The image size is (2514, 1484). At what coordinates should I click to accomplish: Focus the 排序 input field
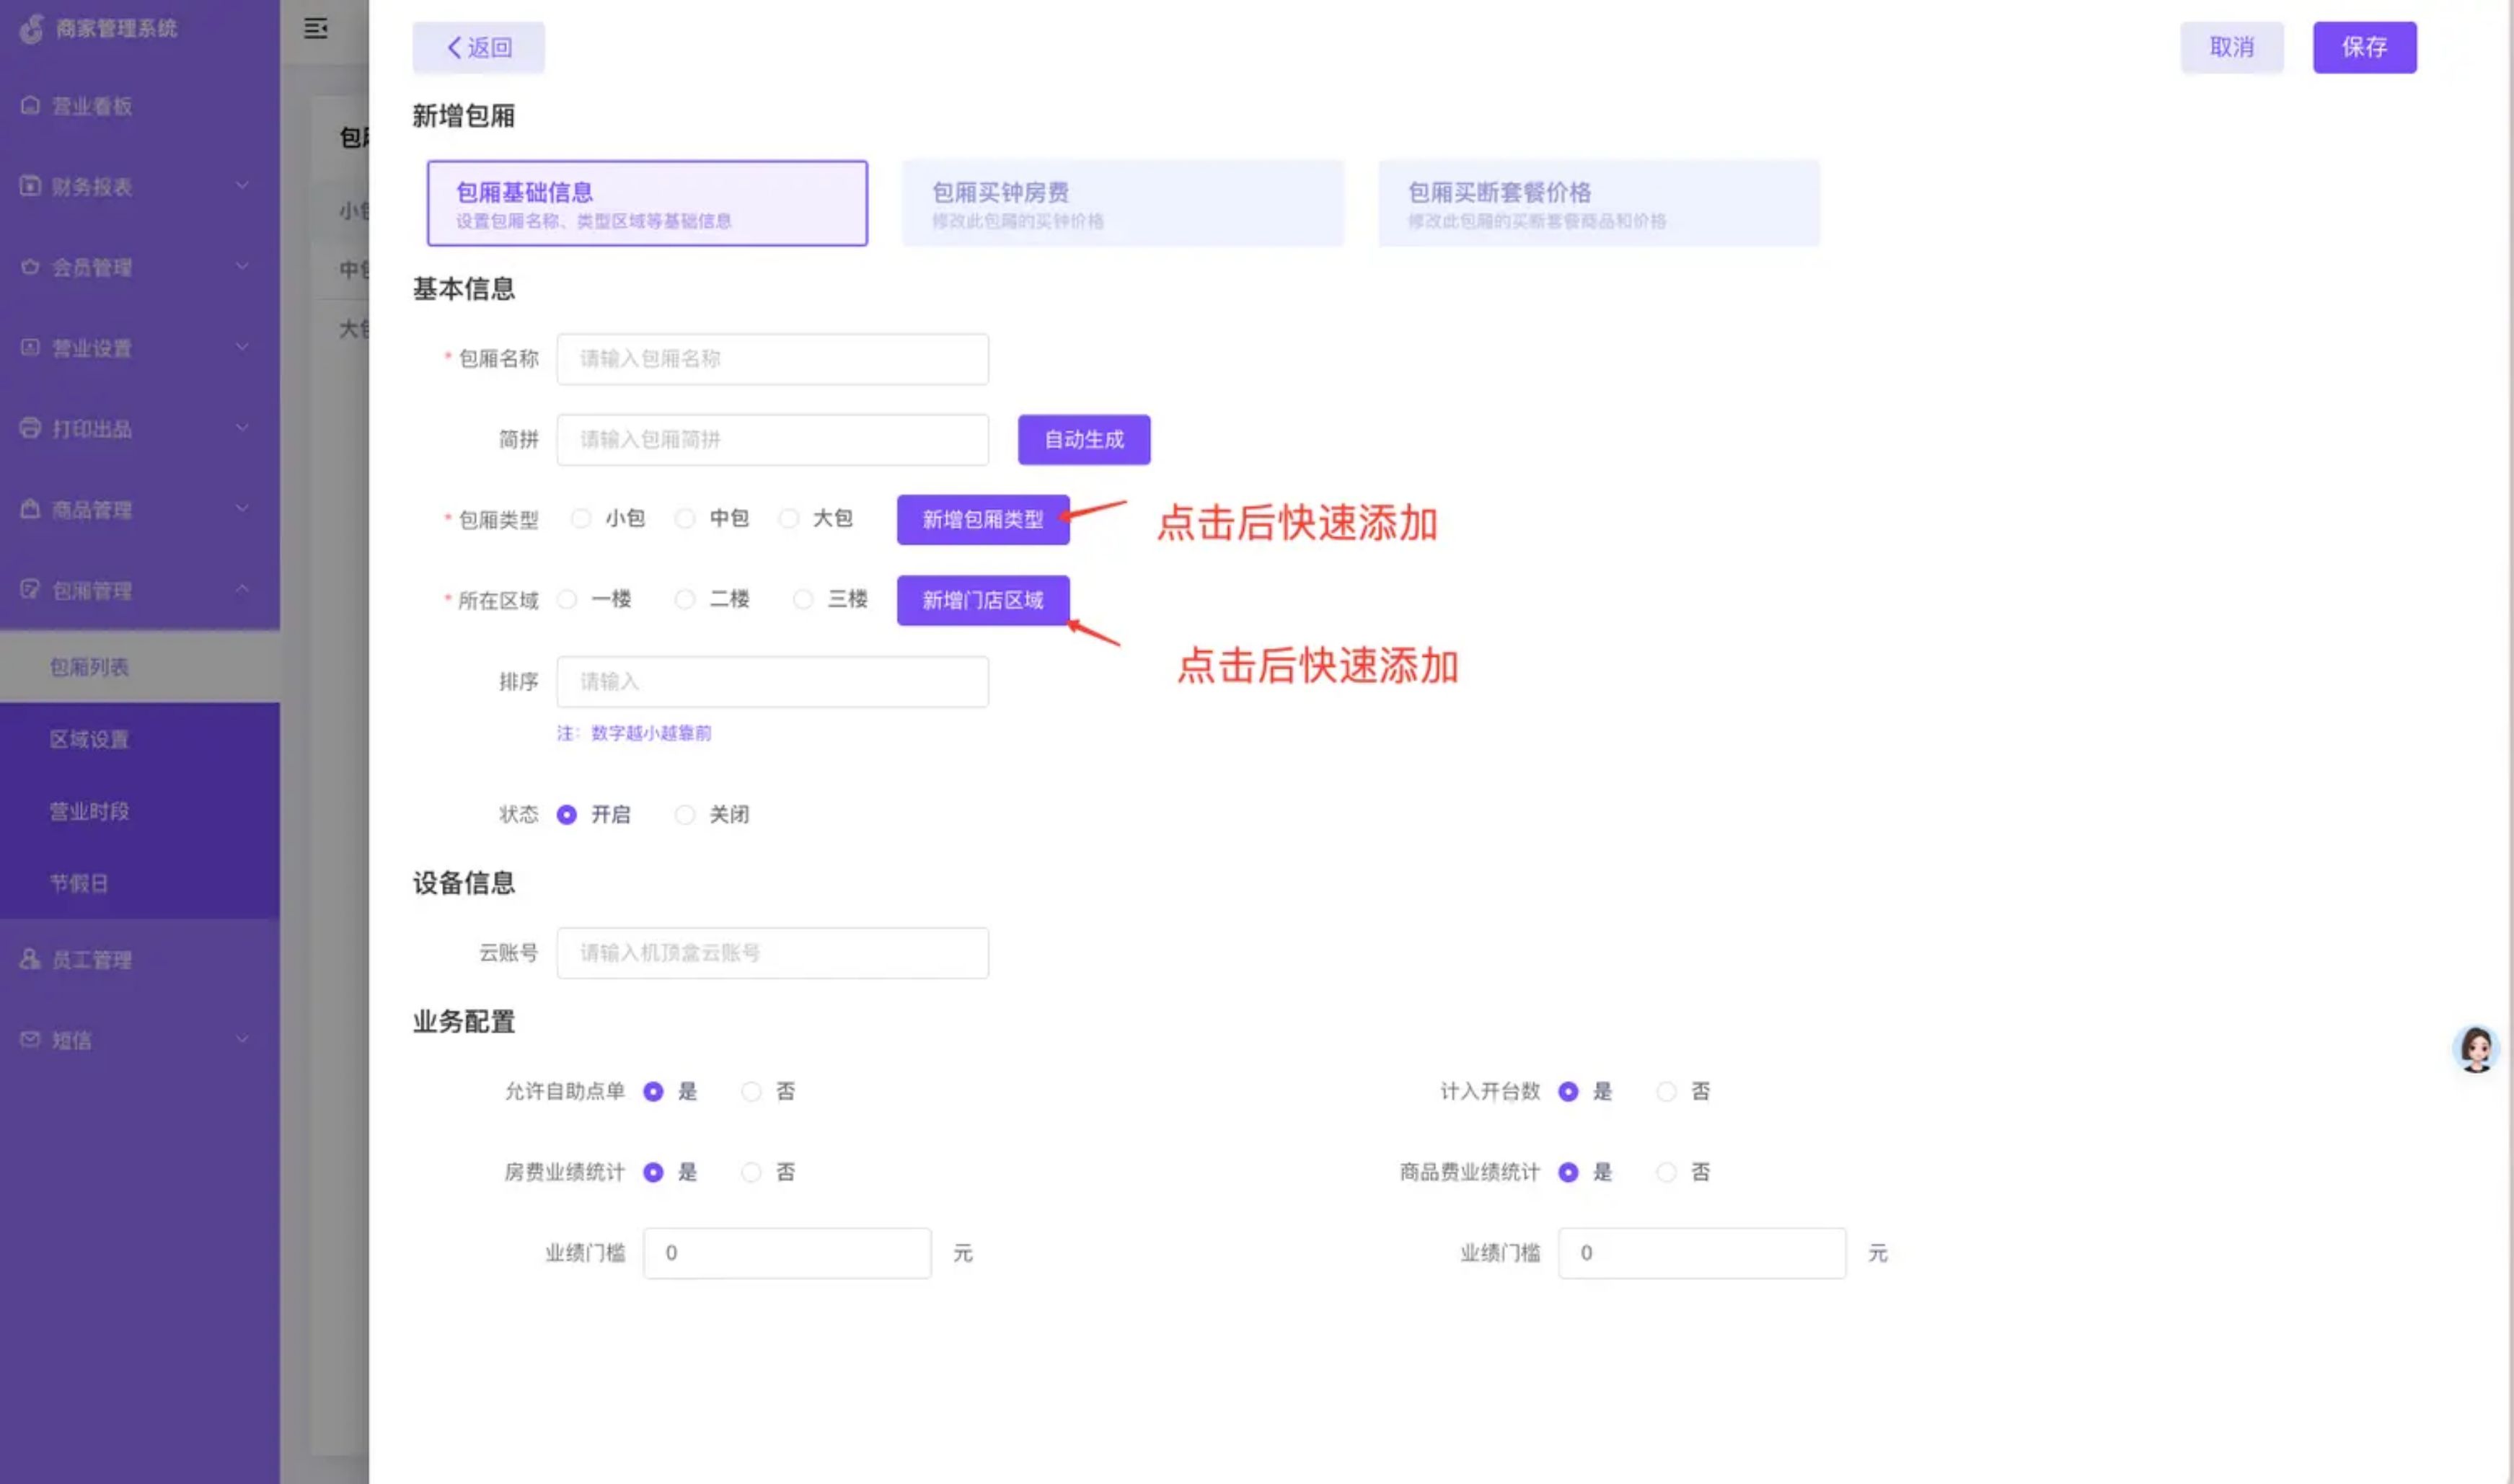[x=773, y=681]
